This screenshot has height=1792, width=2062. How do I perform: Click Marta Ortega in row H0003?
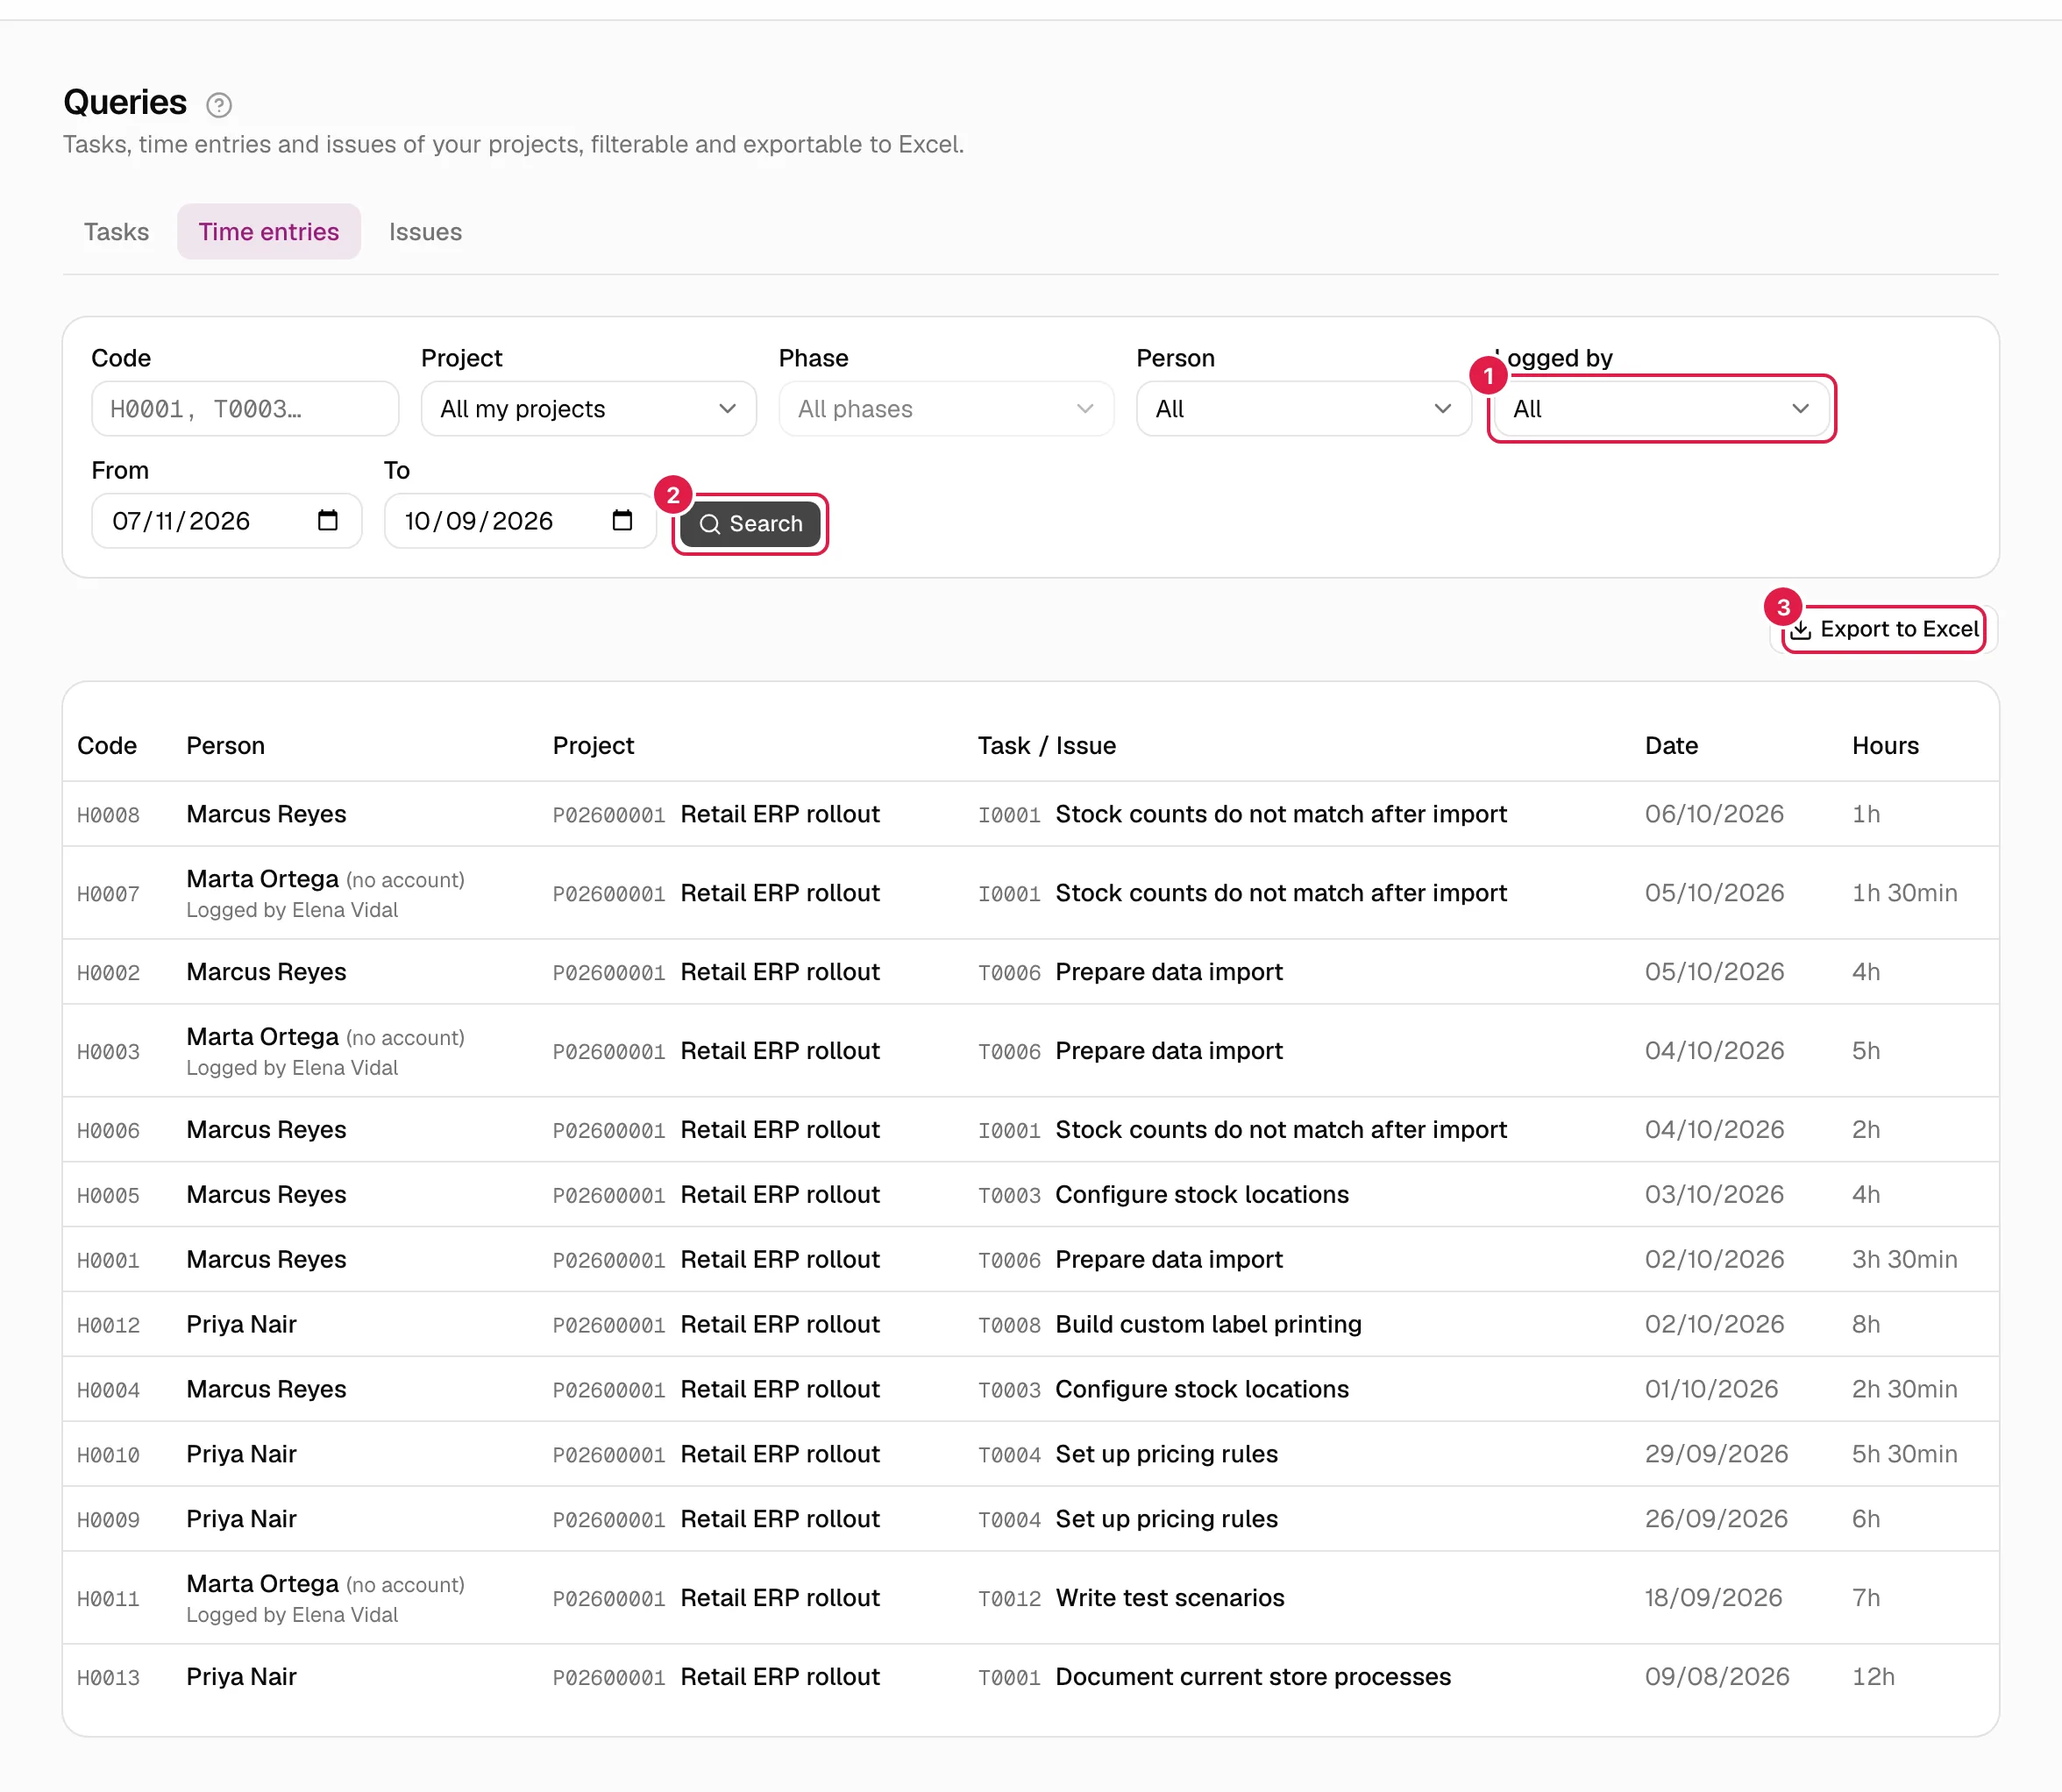[x=263, y=1037]
